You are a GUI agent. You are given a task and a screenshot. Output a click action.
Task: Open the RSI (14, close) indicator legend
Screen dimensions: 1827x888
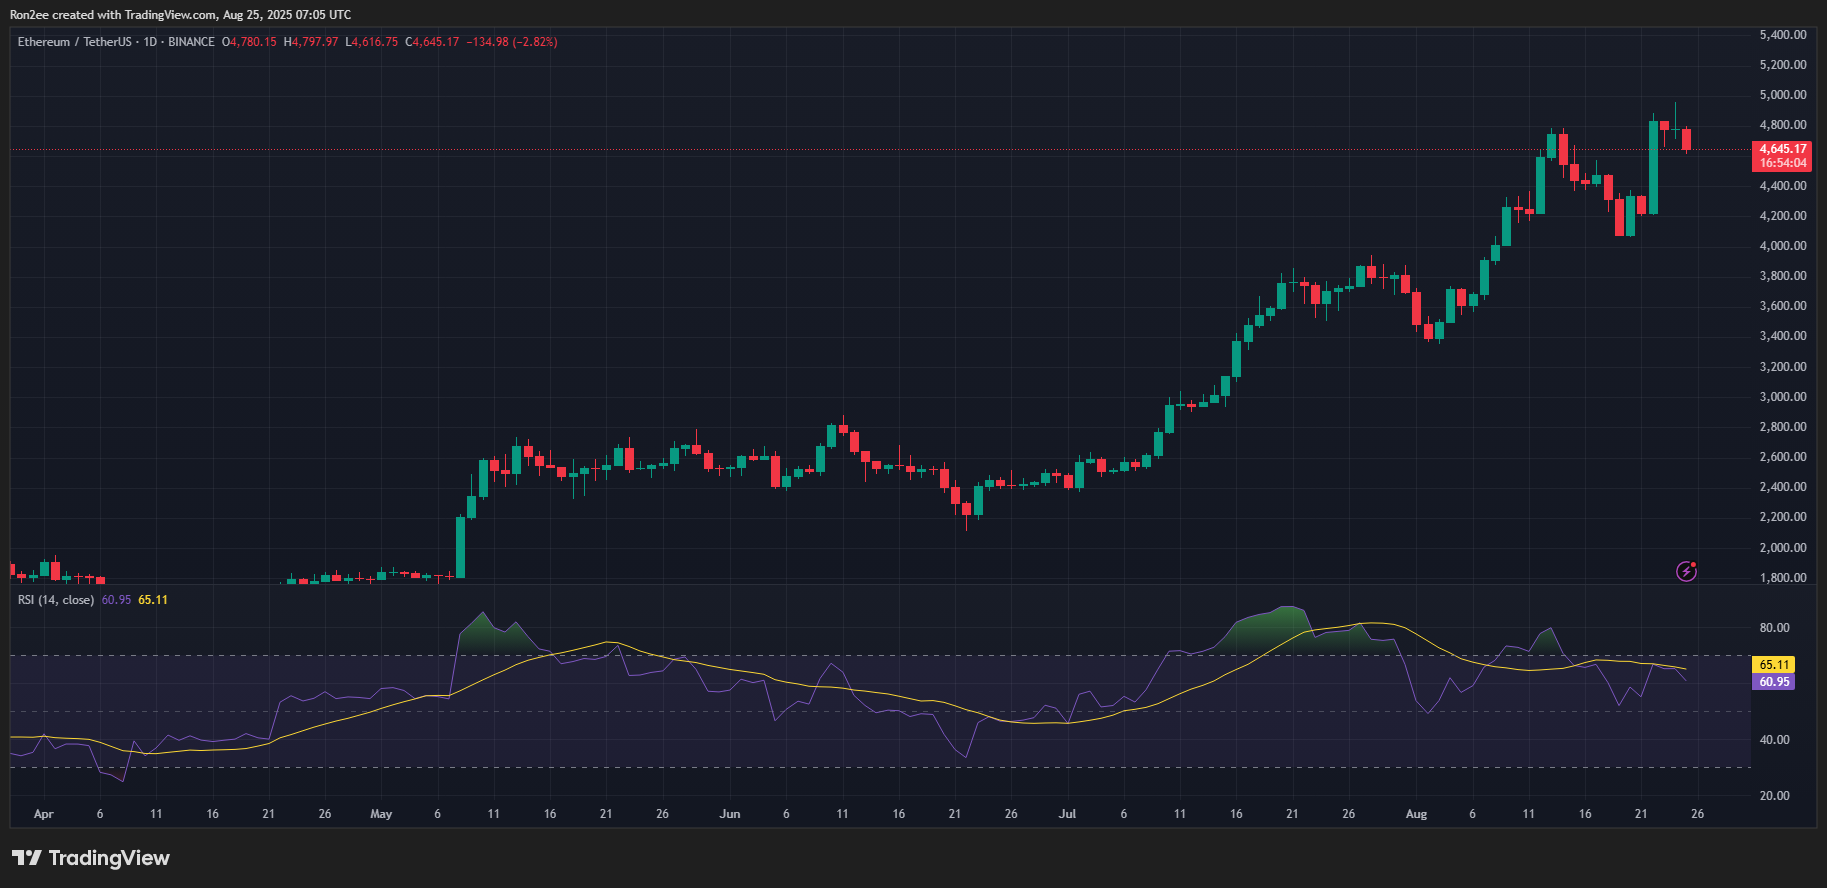pos(56,600)
